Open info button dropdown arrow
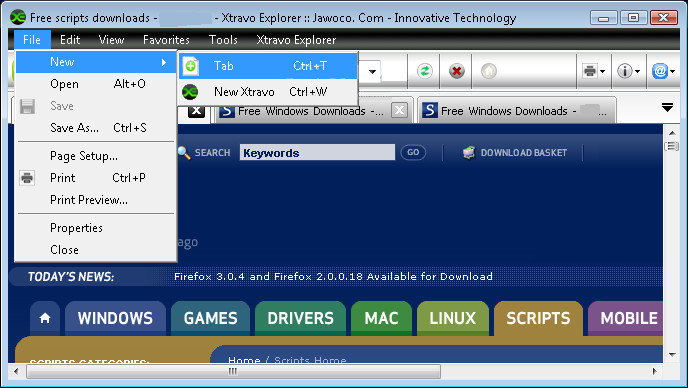688x388 pixels. 637,71
